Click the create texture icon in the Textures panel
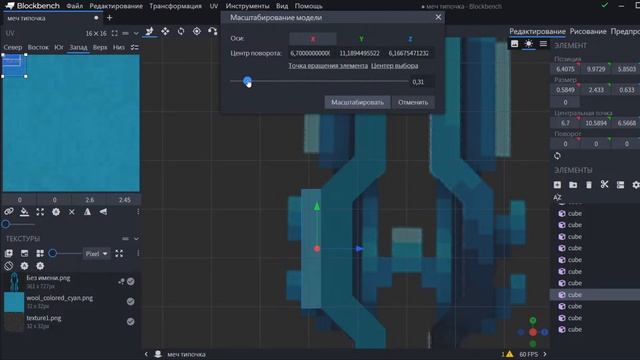640x360 pixels. (x=24, y=253)
